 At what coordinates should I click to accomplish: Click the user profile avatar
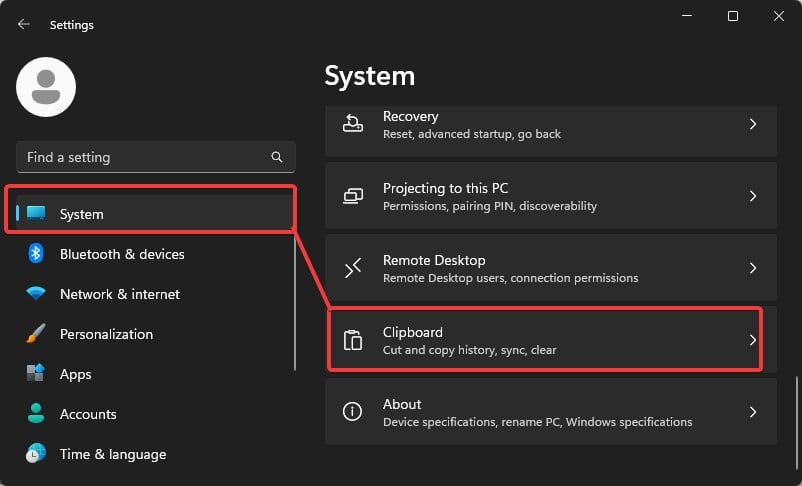click(x=46, y=87)
